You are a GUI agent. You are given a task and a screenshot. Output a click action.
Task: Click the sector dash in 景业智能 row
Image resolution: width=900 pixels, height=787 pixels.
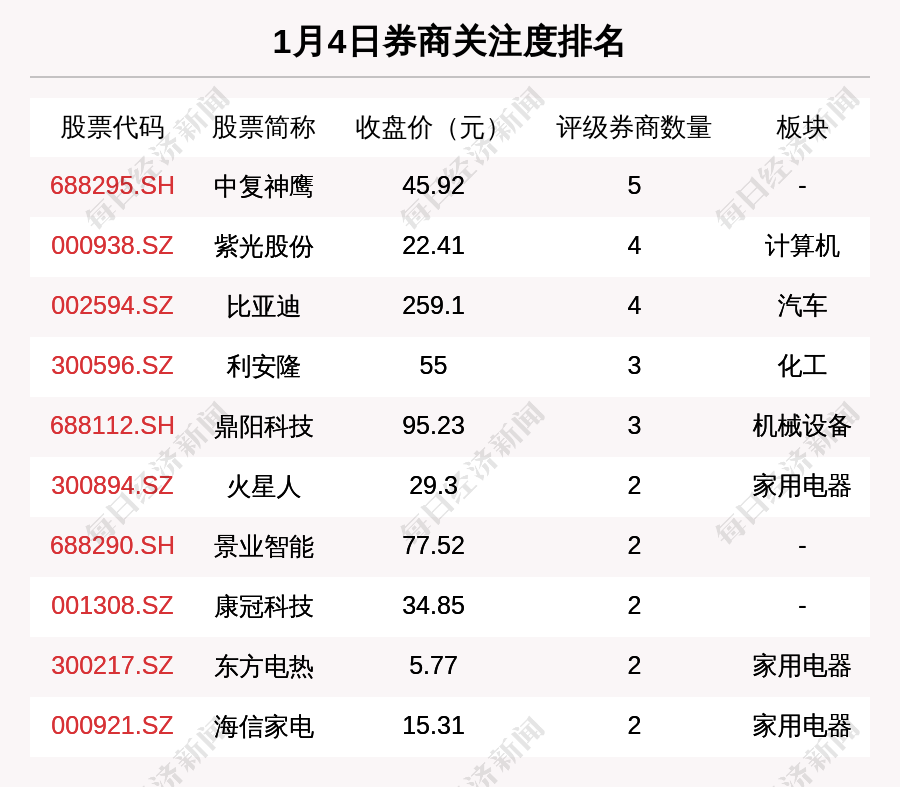[x=802, y=546]
